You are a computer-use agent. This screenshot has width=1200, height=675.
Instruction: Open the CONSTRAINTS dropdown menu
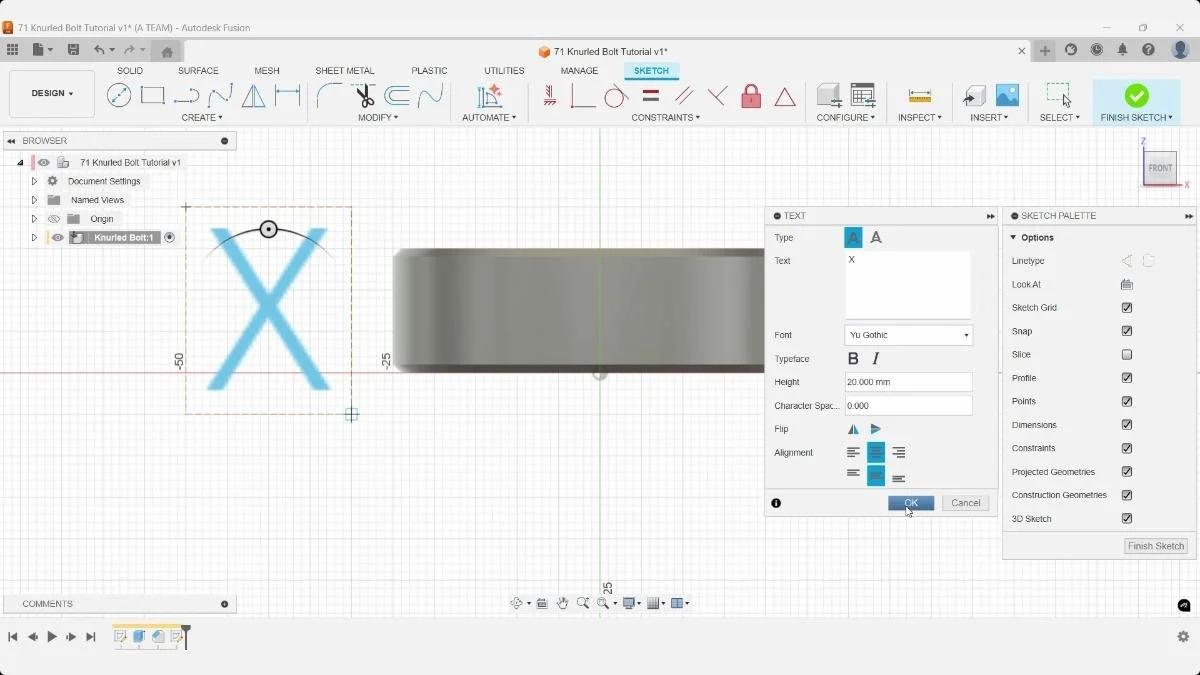pos(665,118)
